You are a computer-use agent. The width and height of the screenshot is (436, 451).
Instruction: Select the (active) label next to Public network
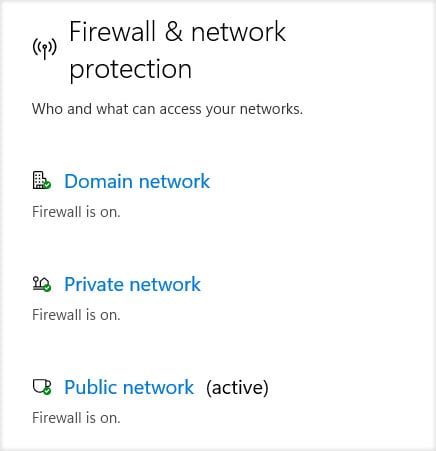pos(237,388)
